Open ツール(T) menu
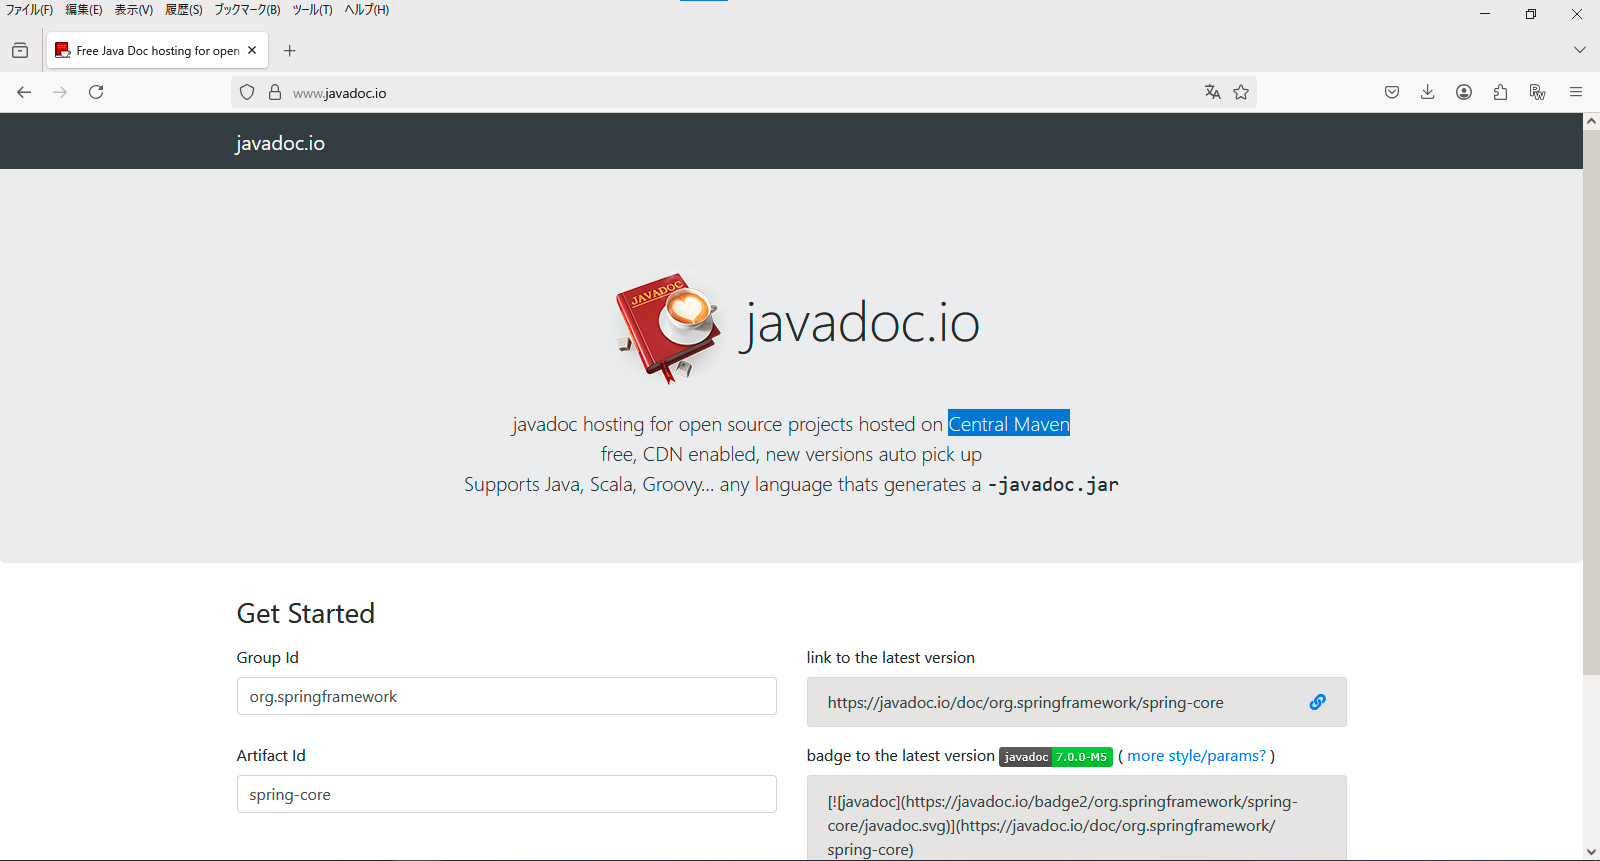Screen dimensions: 1600x861 (312, 10)
